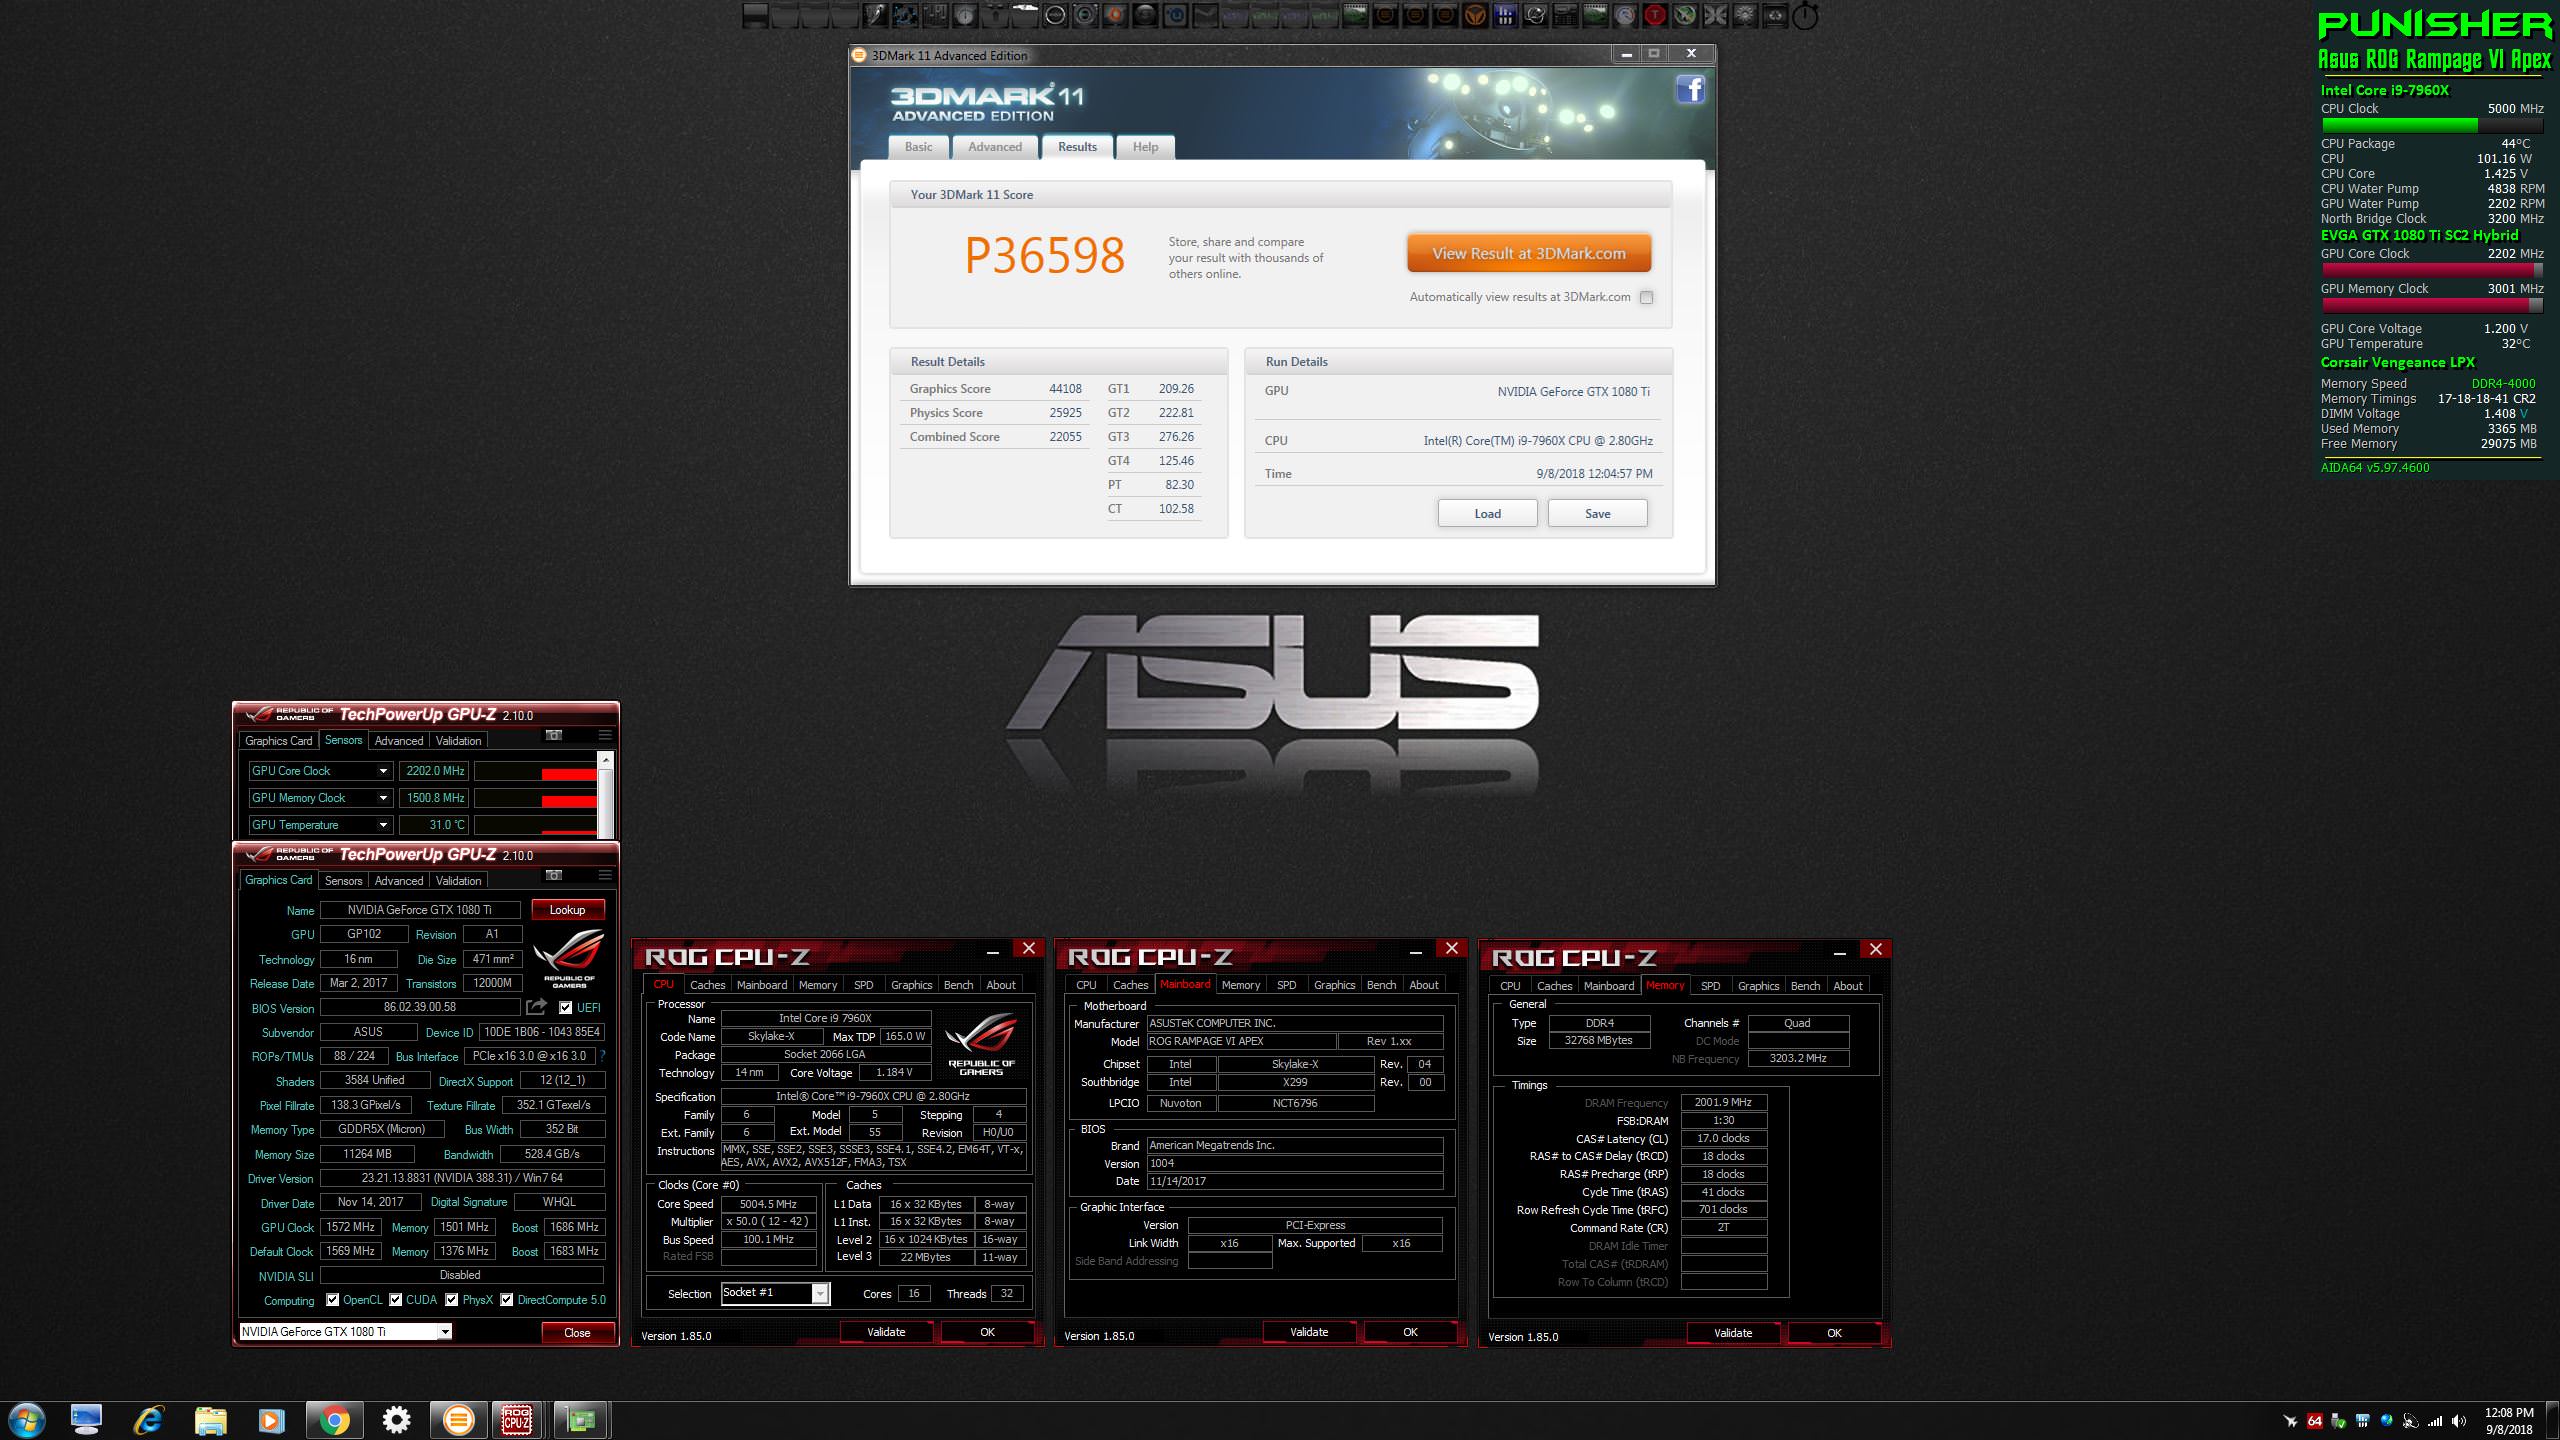
Task: Enable Automatically view results at 3DMark.com checkbox
Action: click(x=1646, y=297)
